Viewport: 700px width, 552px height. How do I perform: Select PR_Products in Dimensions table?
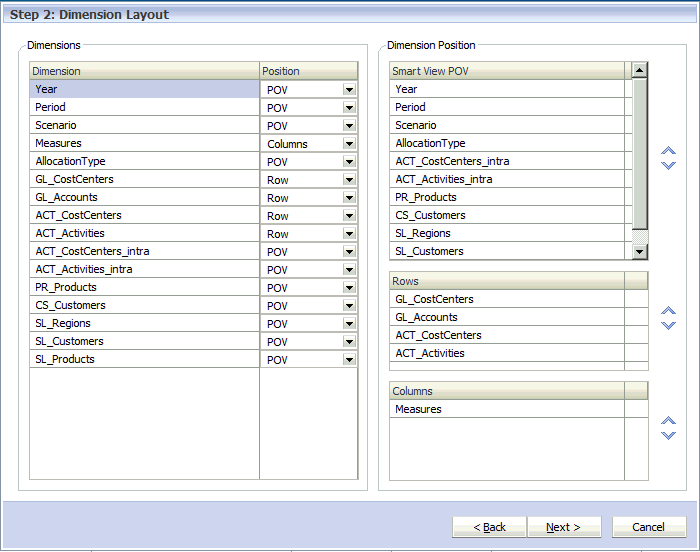(x=144, y=287)
